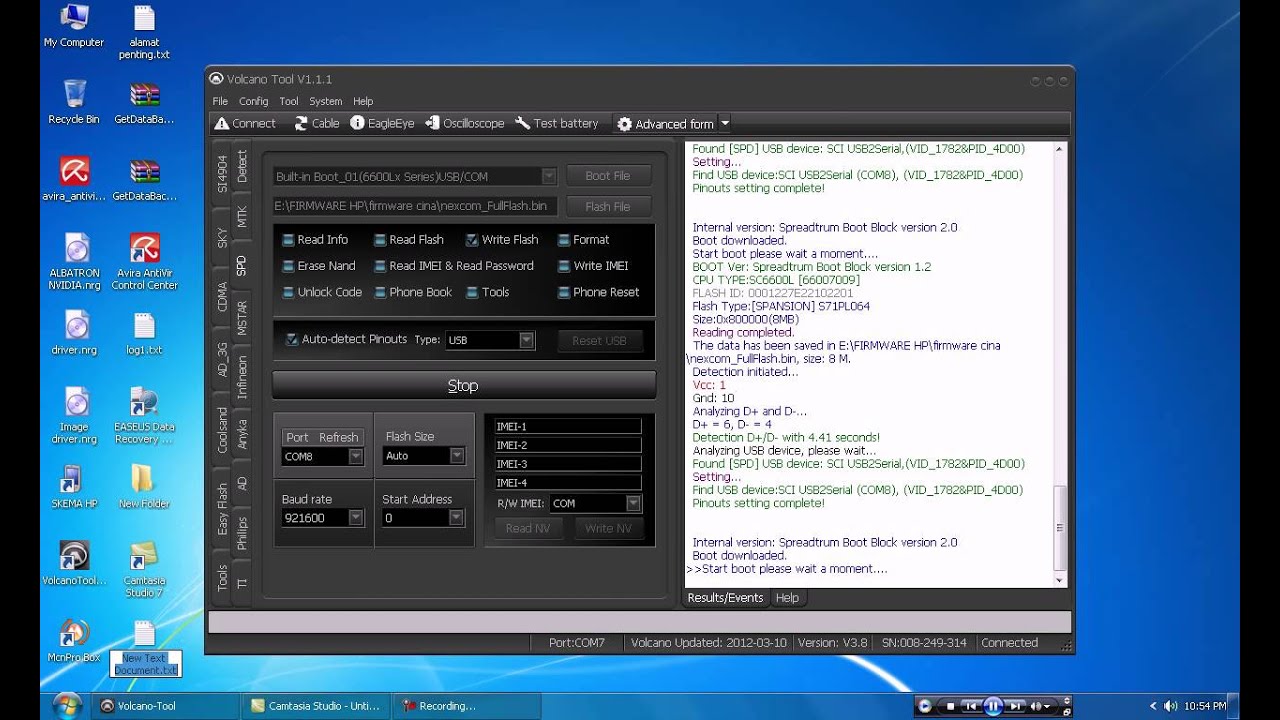The height and width of the screenshot is (720, 1280).
Task: Open the Recycle Bin icon
Action: 74,102
